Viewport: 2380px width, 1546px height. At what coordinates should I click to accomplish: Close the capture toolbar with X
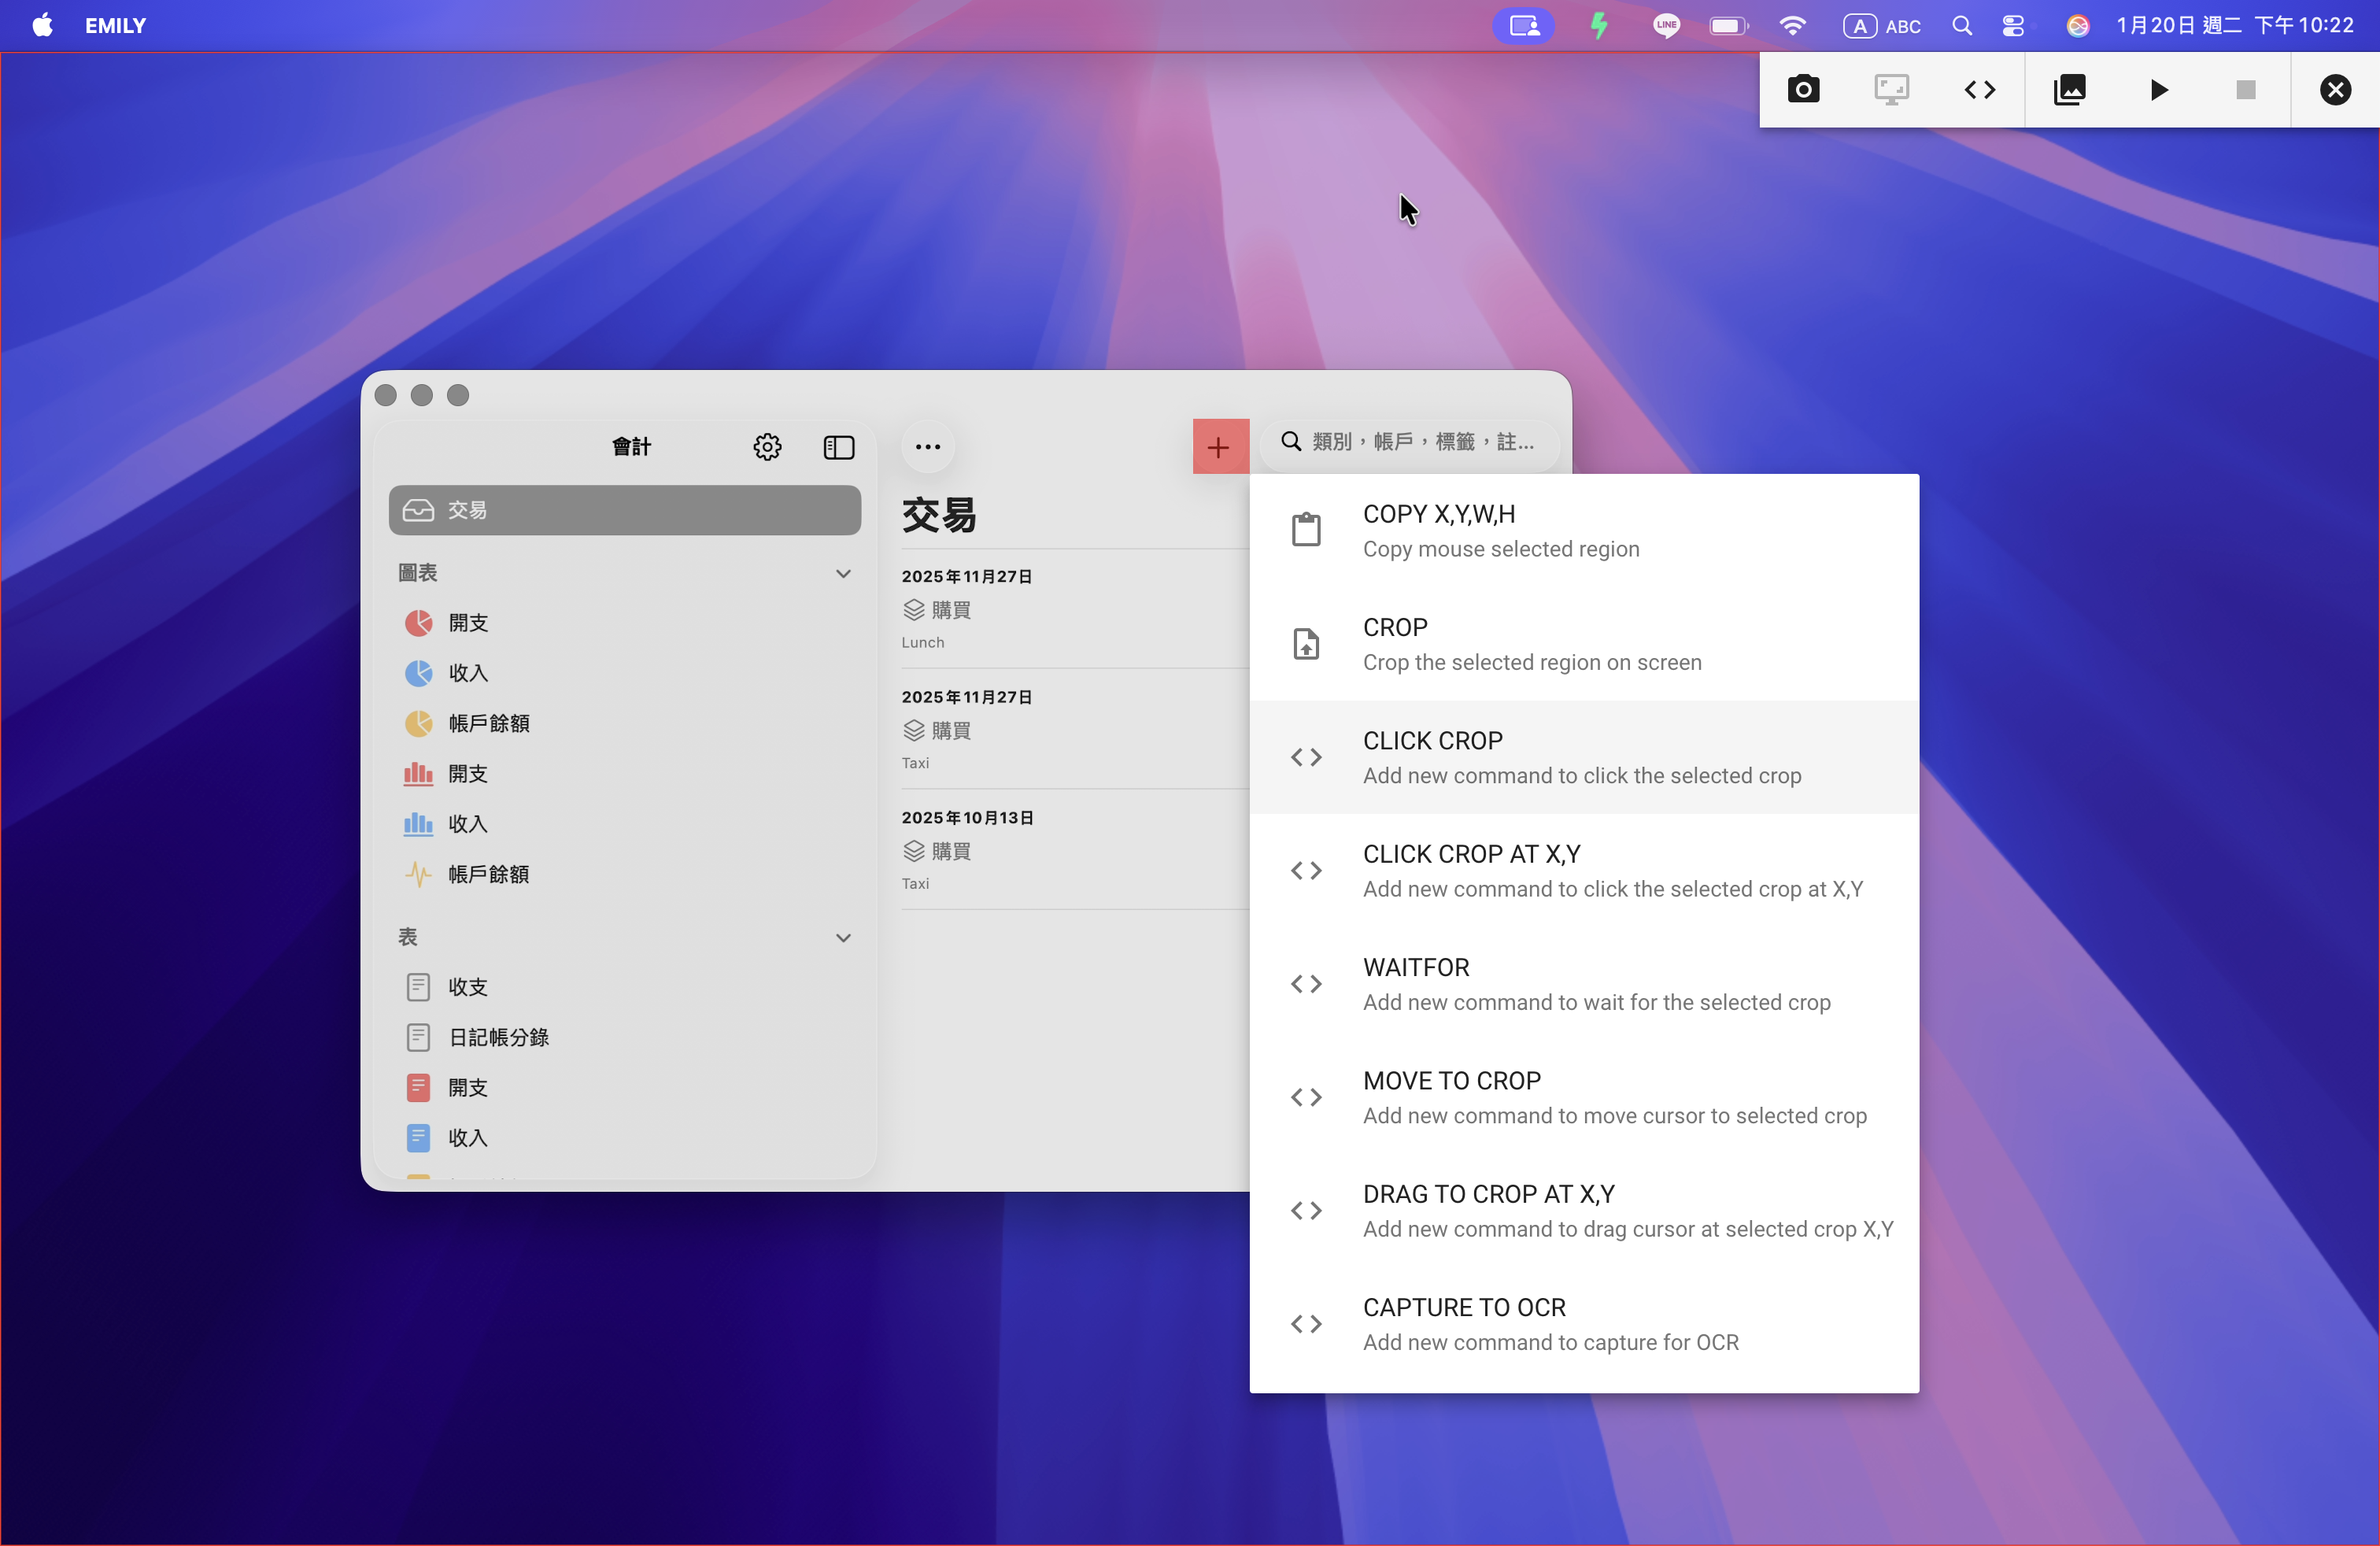pyautogui.click(x=2335, y=90)
